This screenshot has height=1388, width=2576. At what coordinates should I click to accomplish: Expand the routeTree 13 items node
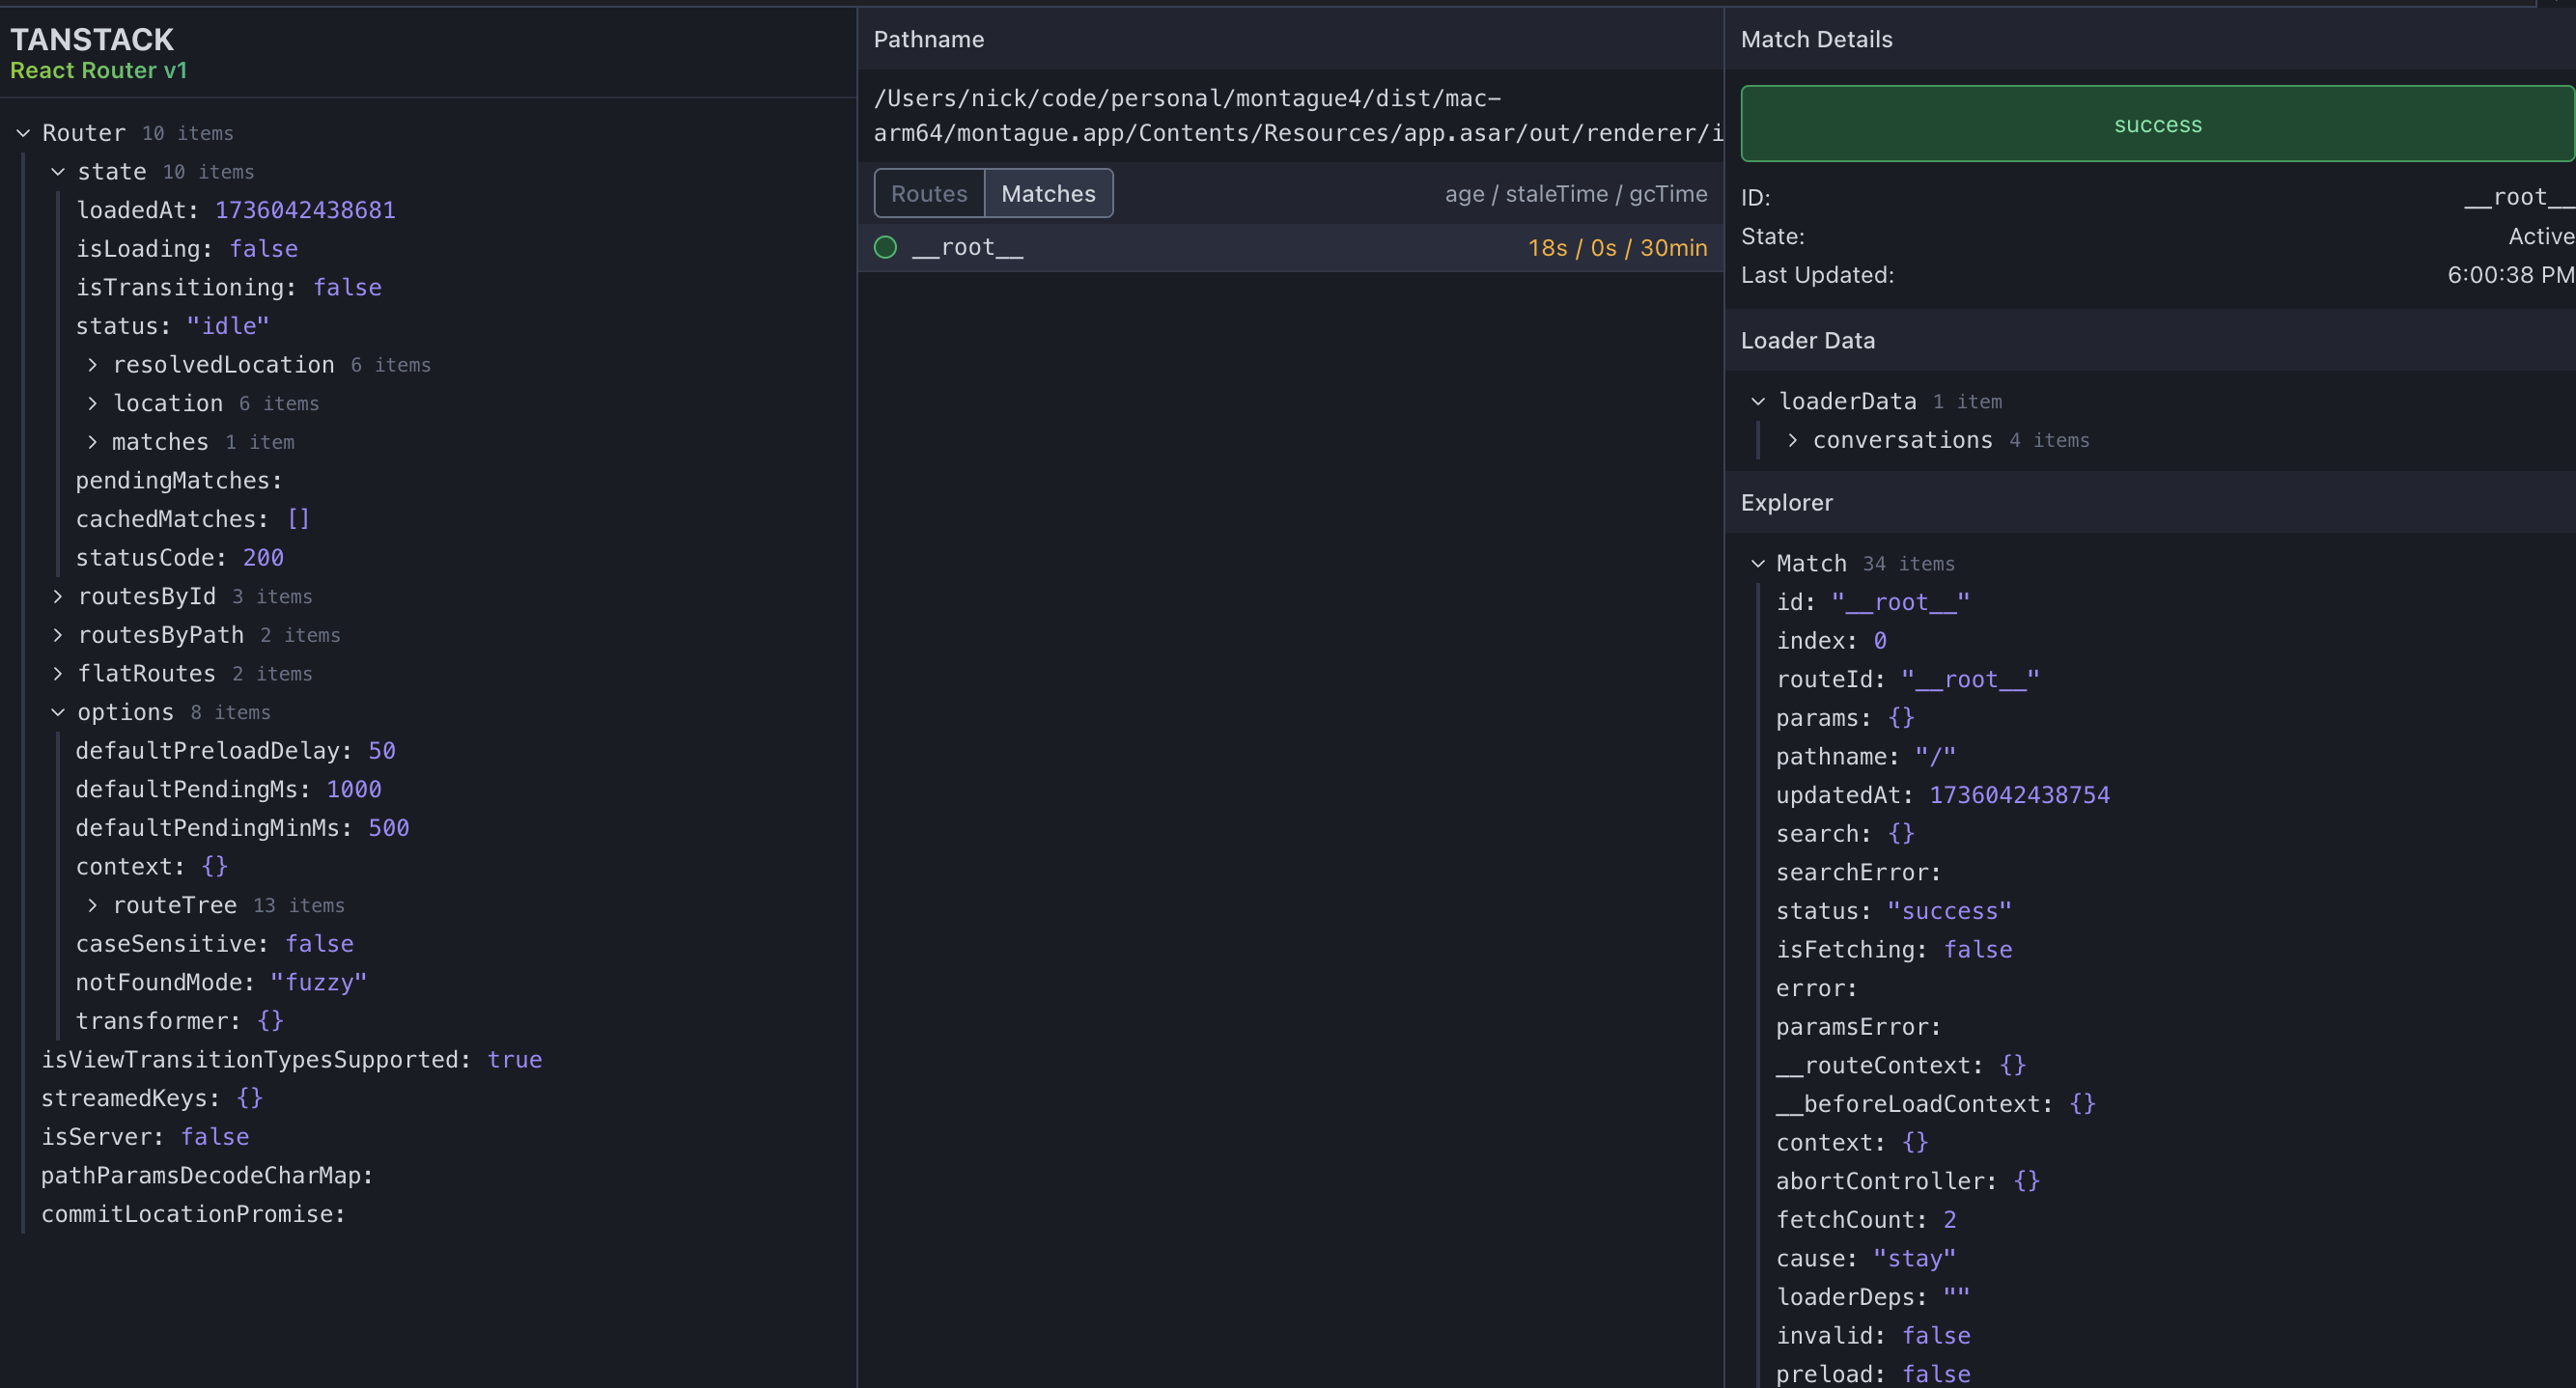click(92, 905)
